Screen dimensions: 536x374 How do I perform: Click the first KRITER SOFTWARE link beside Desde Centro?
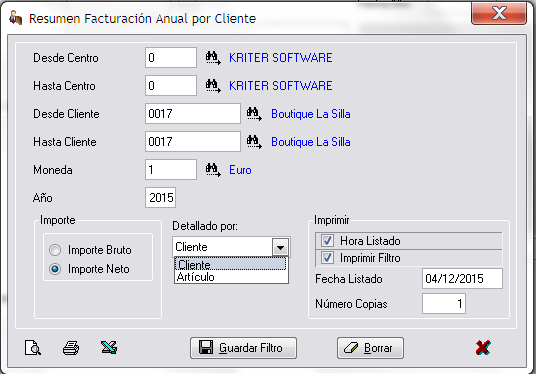coord(281,58)
